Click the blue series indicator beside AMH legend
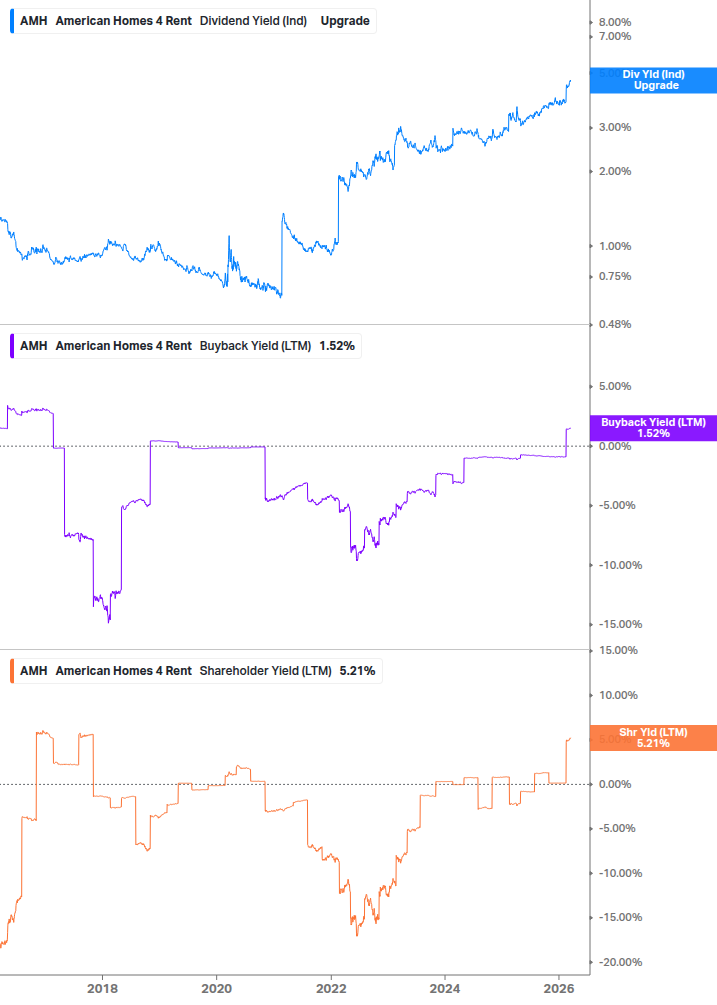The width and height of the screenshot is (717, 1005). tap(10, 19)
